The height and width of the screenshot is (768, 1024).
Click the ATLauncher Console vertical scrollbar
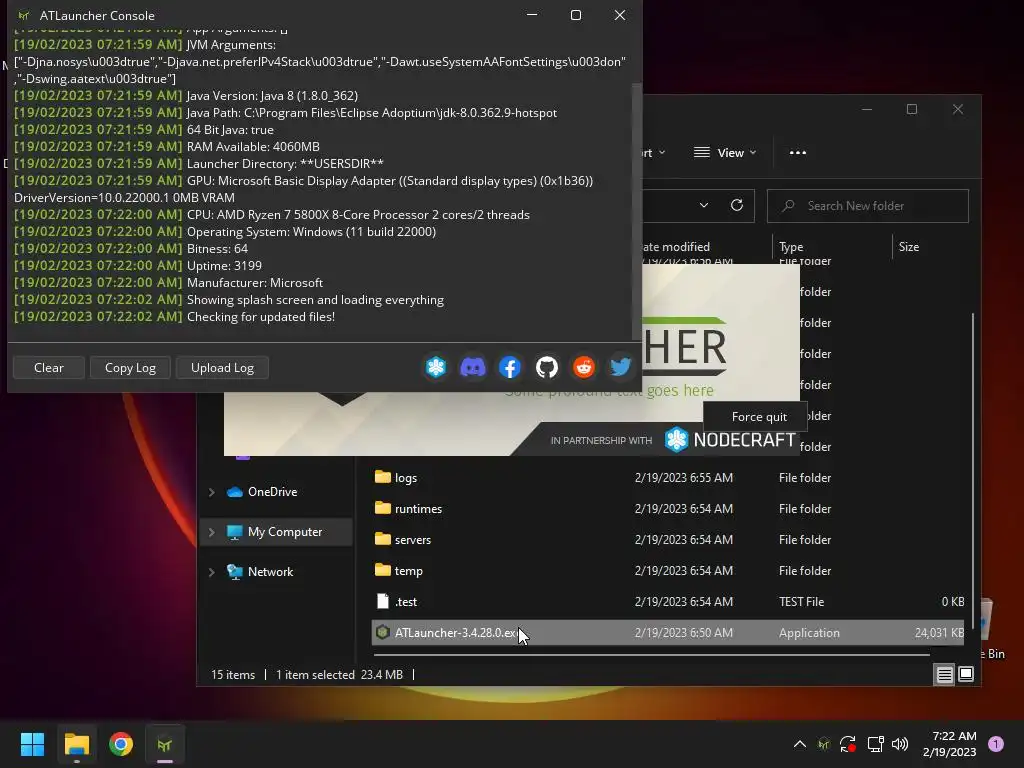(x=637, y=211)
